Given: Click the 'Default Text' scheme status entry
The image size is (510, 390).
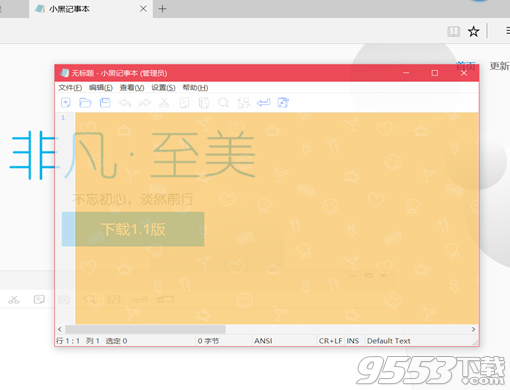Looking at the screenshot, I should [x=389, y=341].
